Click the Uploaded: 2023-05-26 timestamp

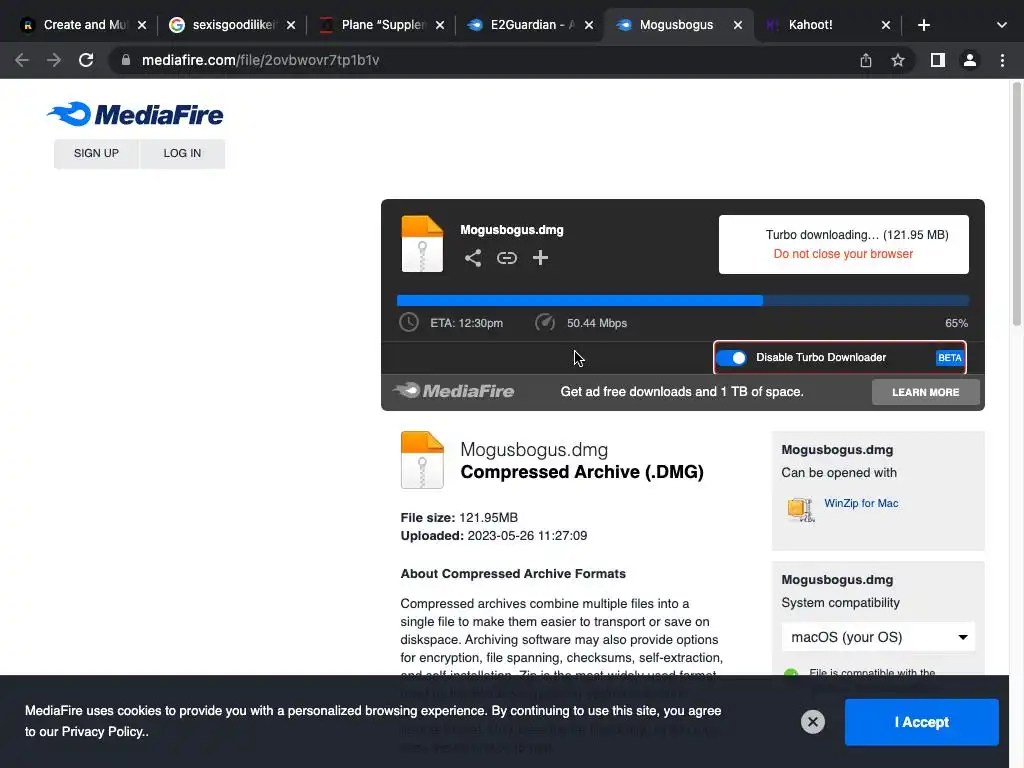point(494,536)
